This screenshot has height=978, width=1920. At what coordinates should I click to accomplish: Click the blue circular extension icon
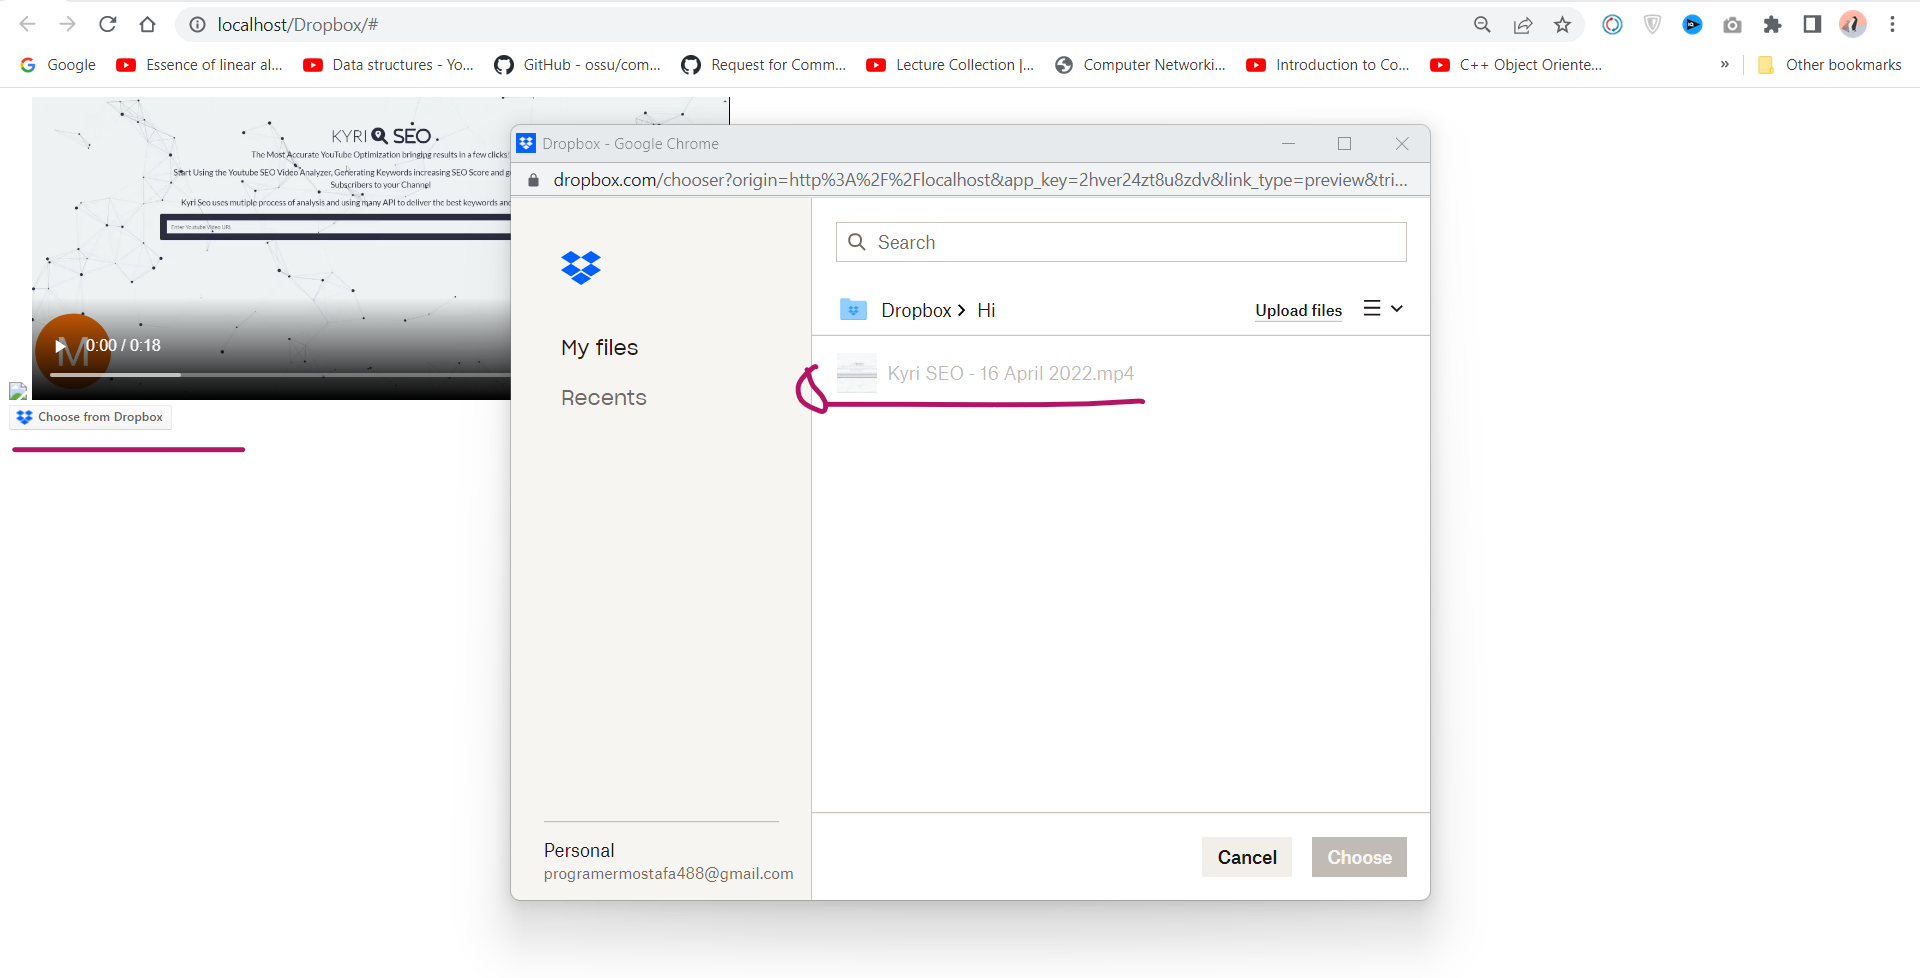(x=1692, y=25)
